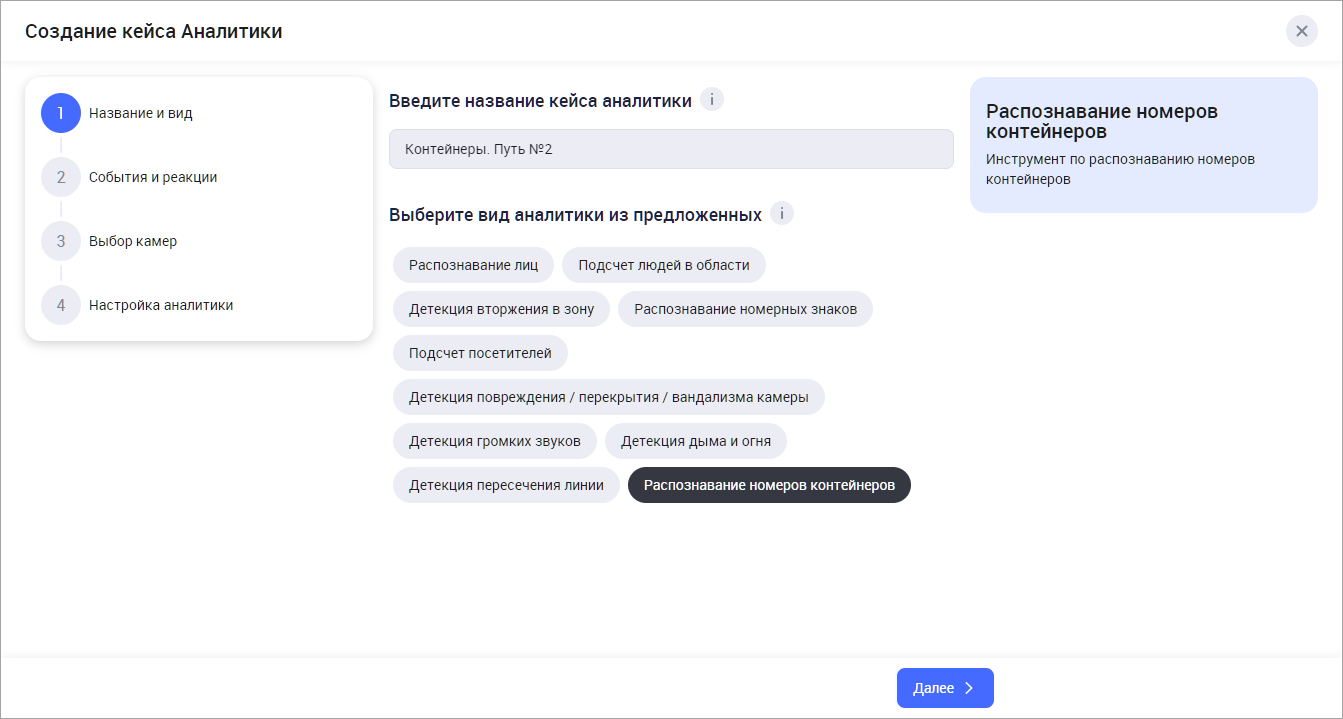Click info icon beside analytics type heading
The image size is (1343, 719).
click(x=781, y=214)
